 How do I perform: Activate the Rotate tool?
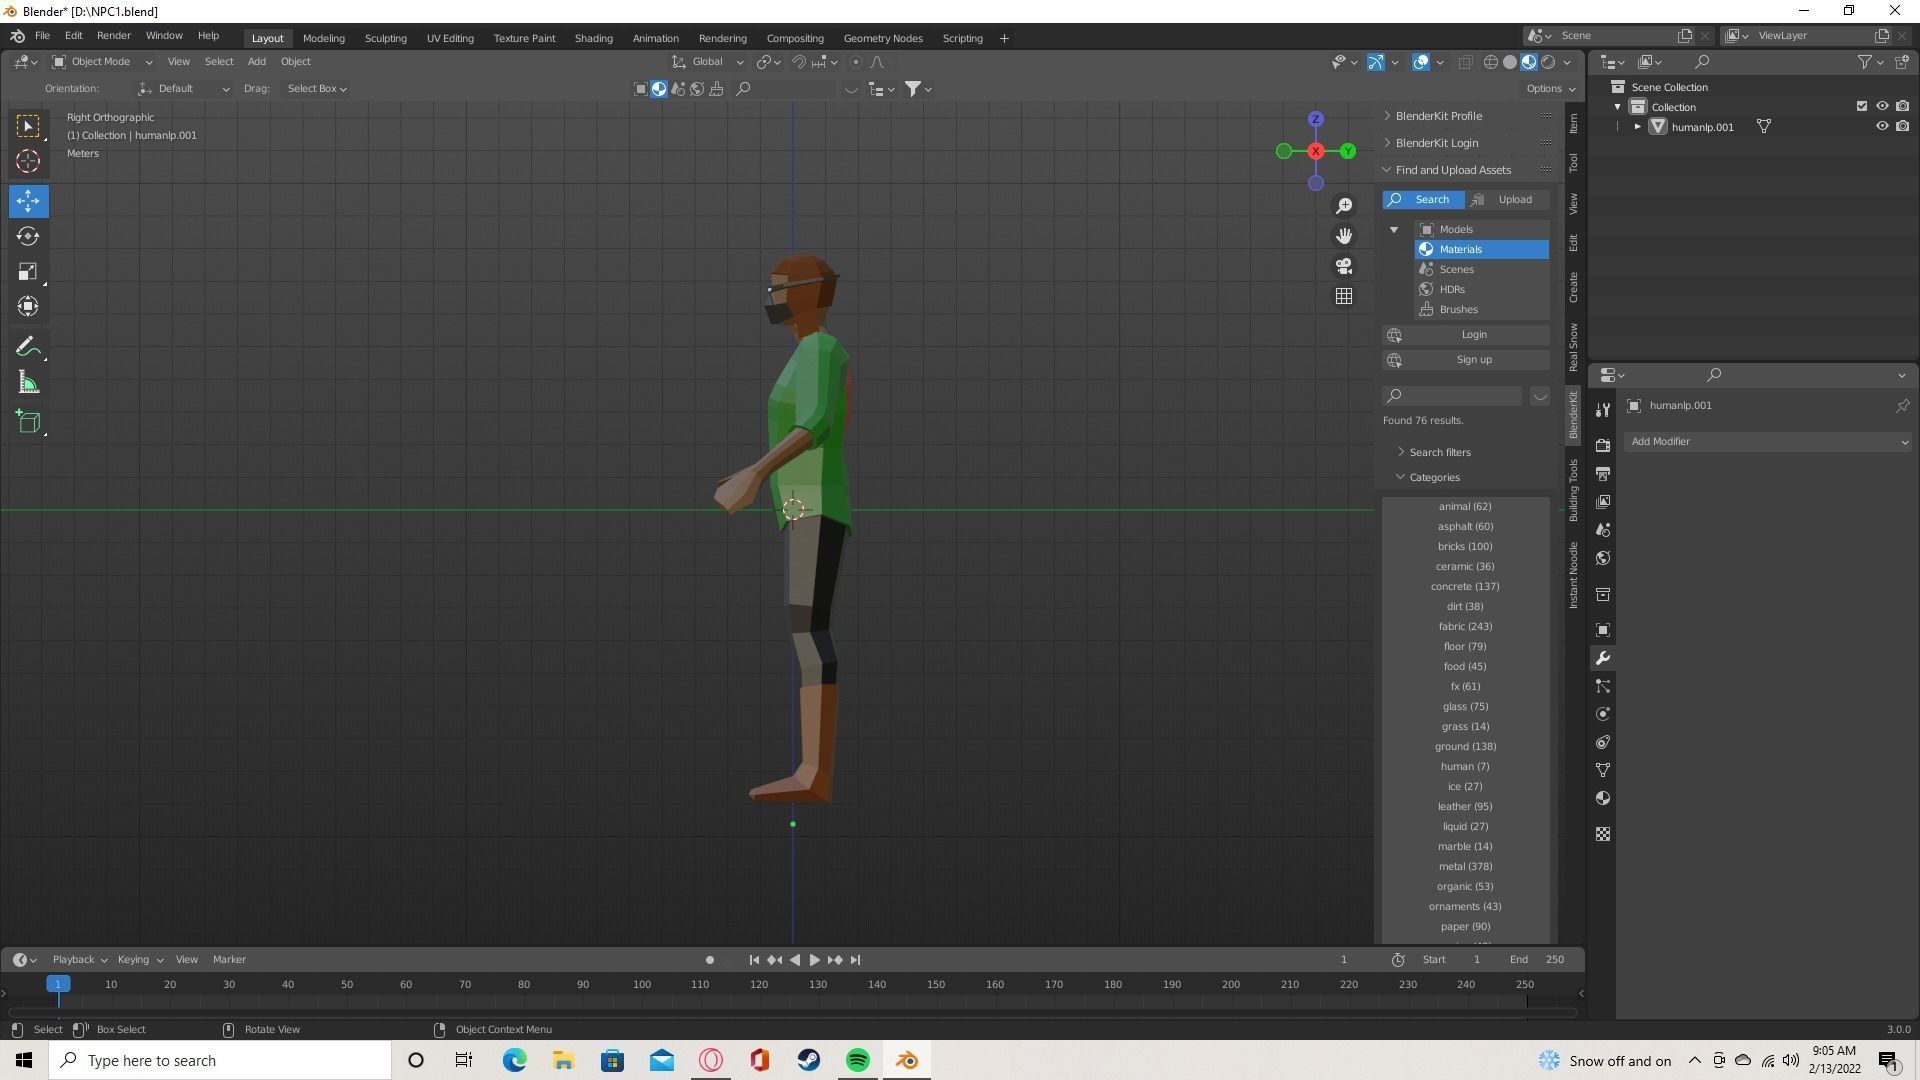(x=28, y=236)
